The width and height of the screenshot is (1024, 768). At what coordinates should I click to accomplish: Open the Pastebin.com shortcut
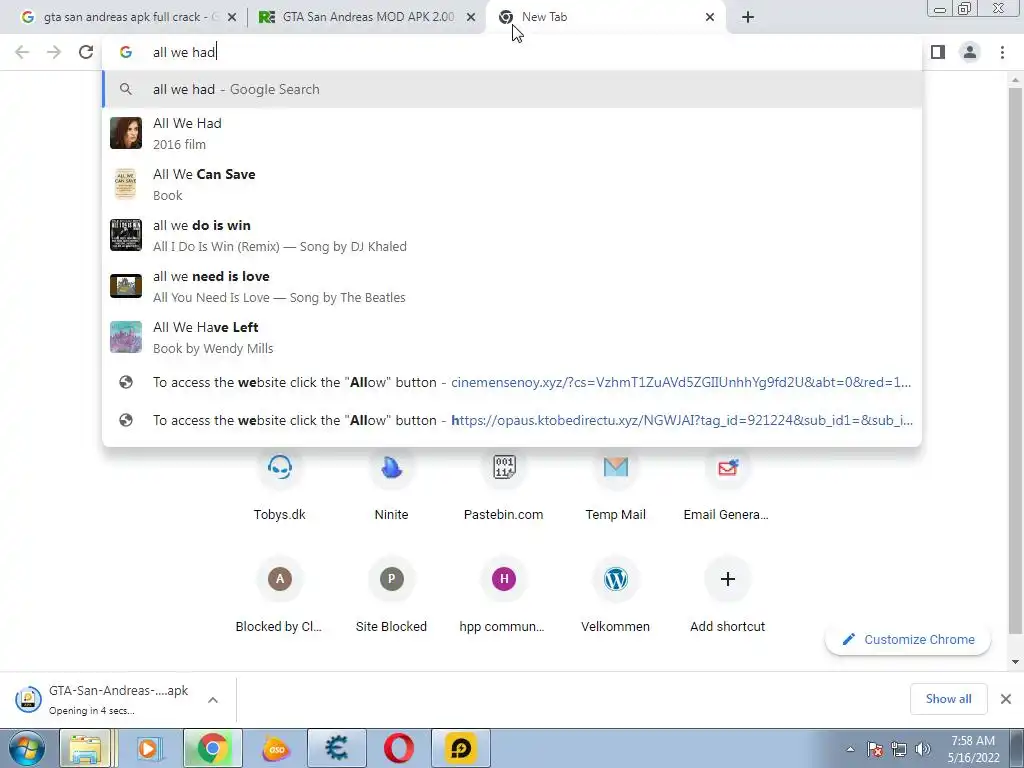click(x=504, y=485)
